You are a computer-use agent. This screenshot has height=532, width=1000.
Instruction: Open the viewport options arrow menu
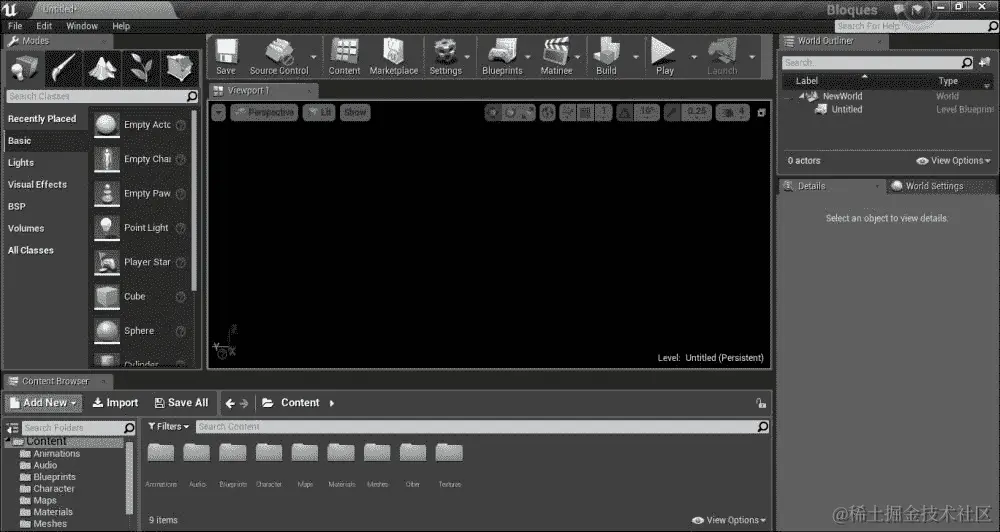tap(219, 113)
